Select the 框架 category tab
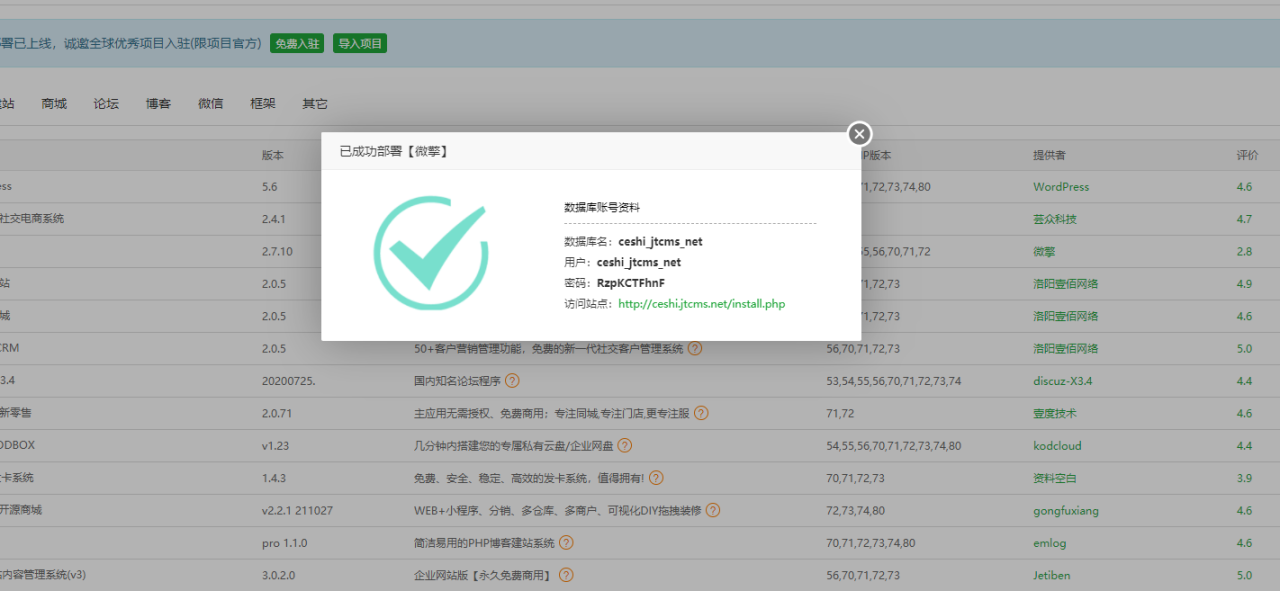Image resolution: width=1280 pixels, height=591 pixels. click(263, 104)
